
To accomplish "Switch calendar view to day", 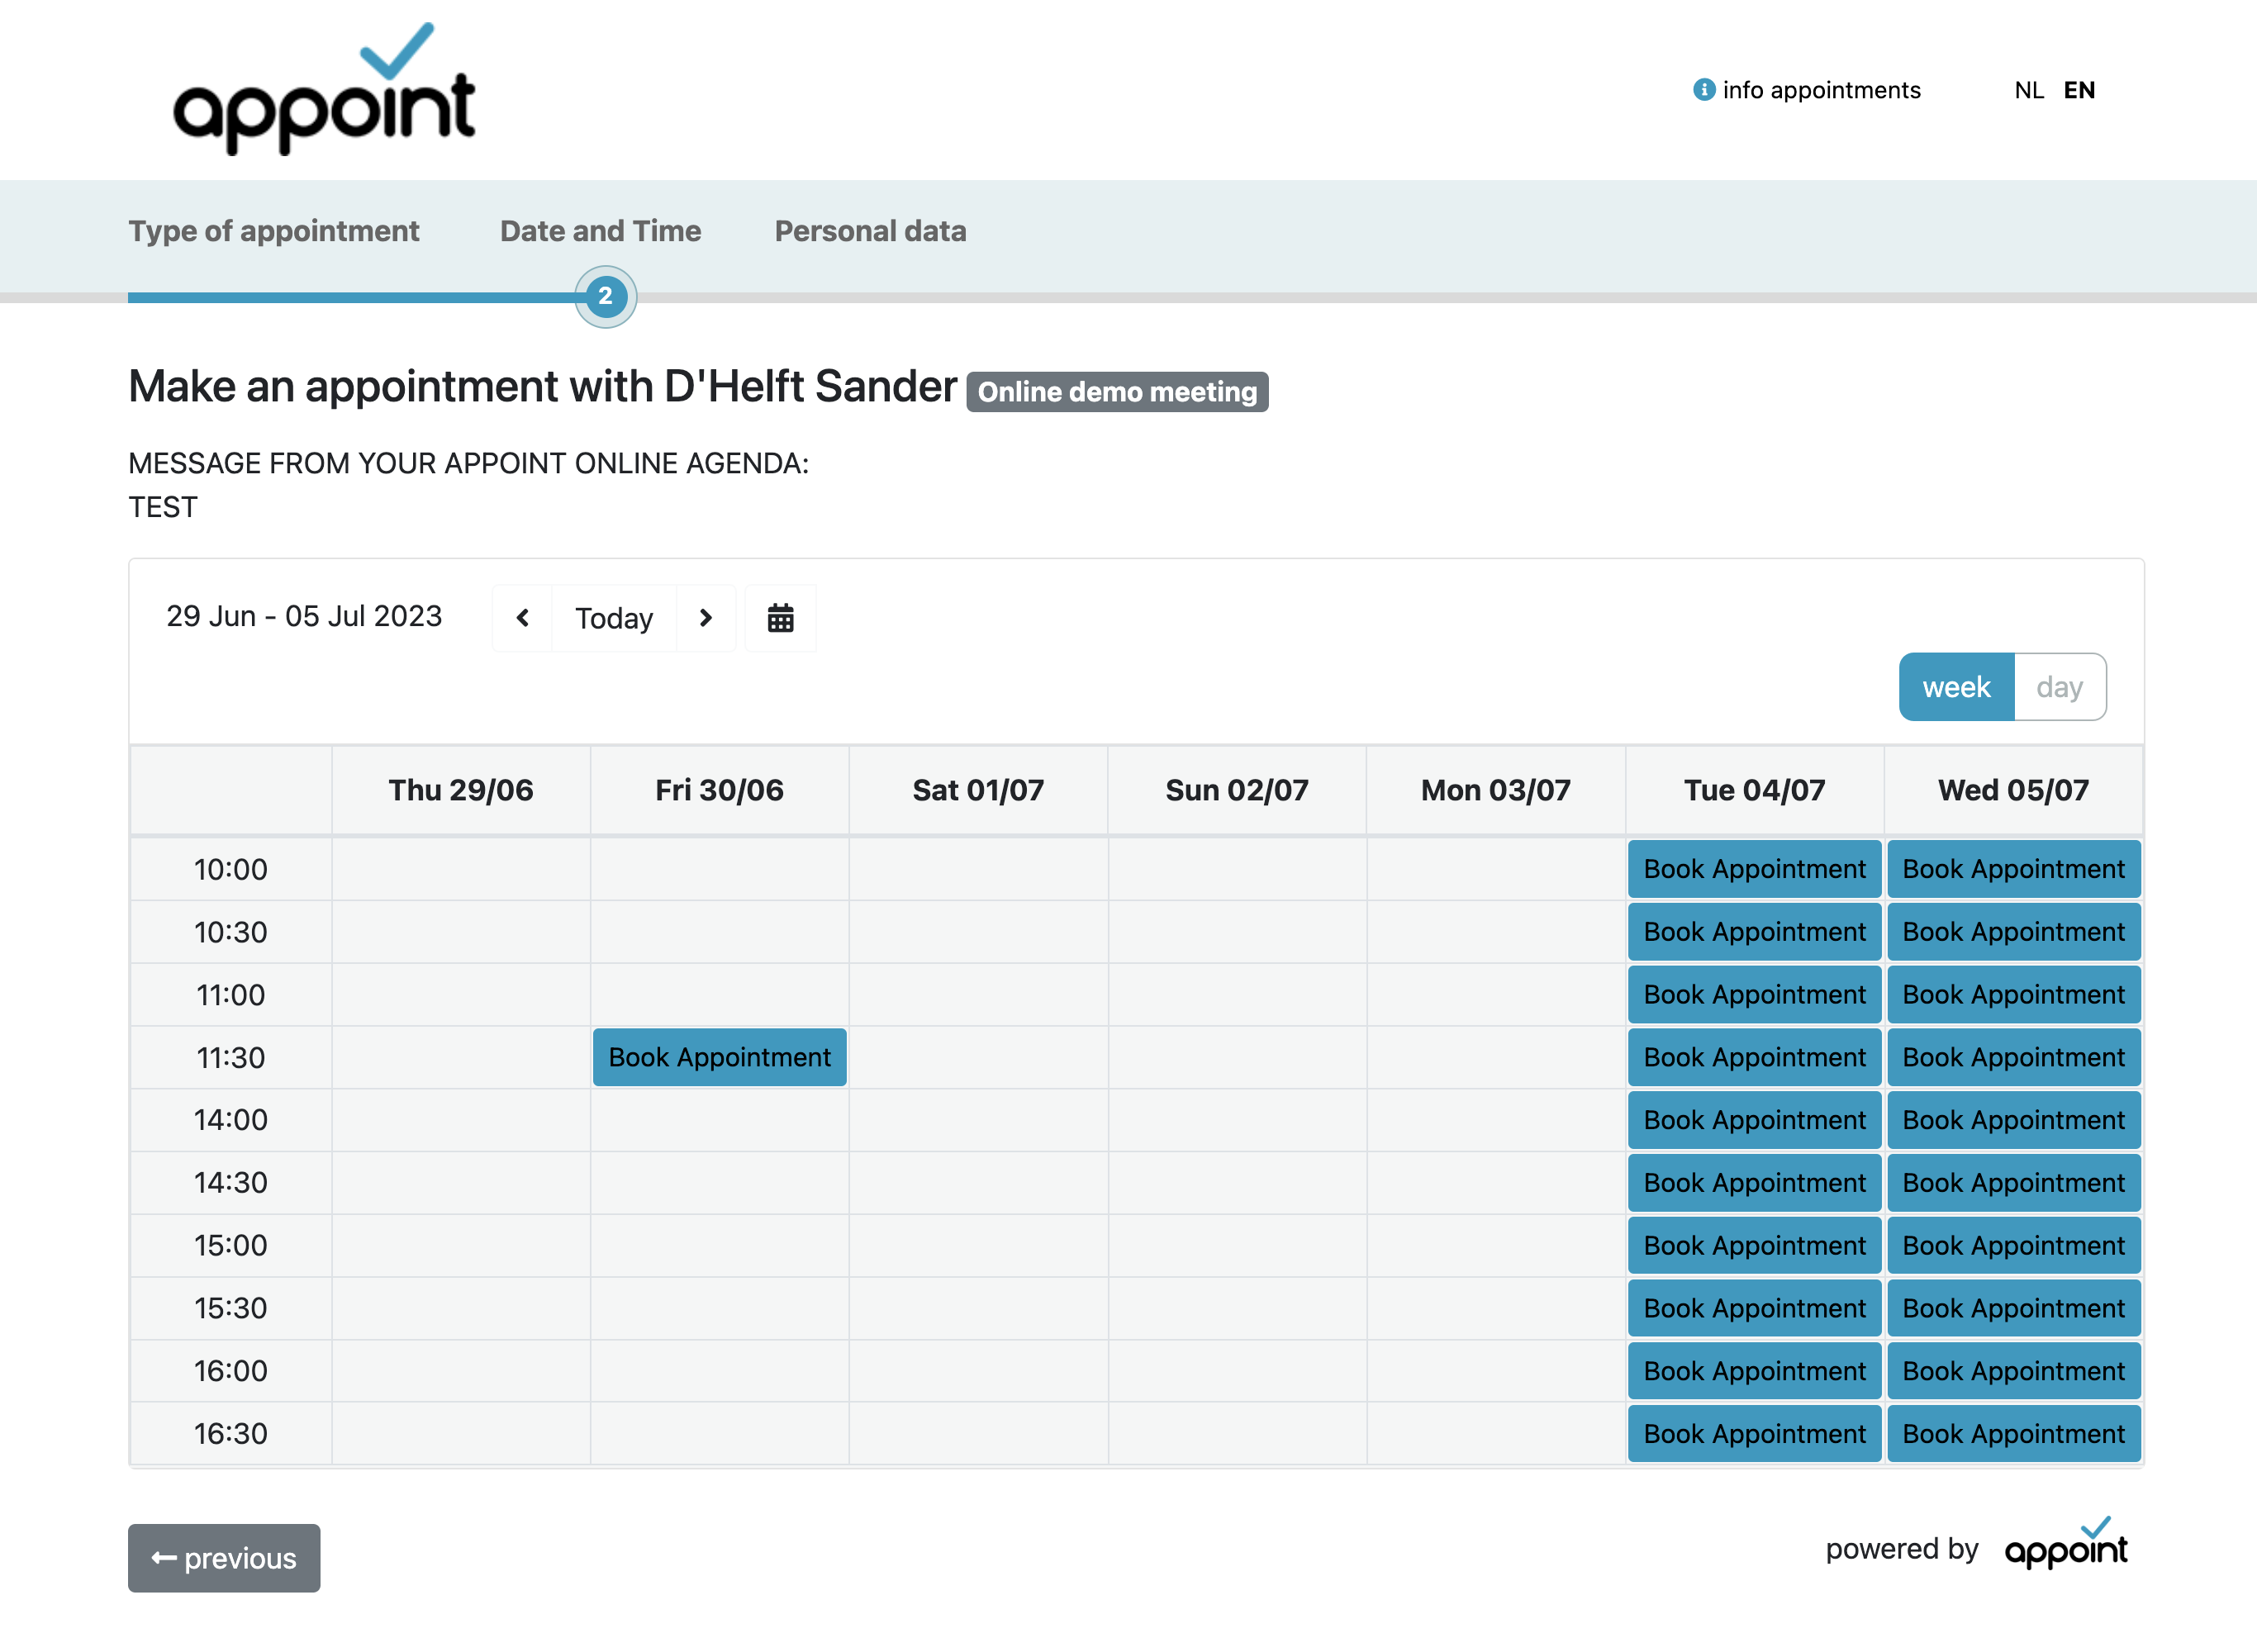I will click(x=2059, y=686).
